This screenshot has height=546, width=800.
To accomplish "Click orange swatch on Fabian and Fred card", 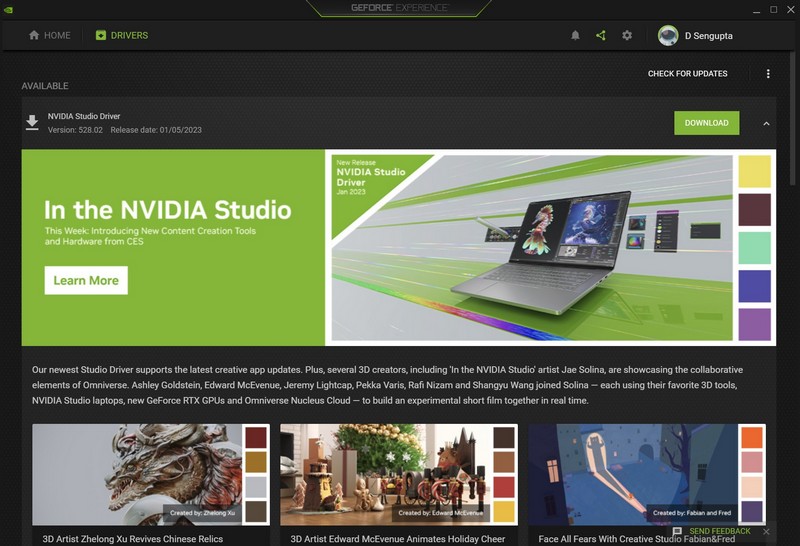I will point(752,437).
